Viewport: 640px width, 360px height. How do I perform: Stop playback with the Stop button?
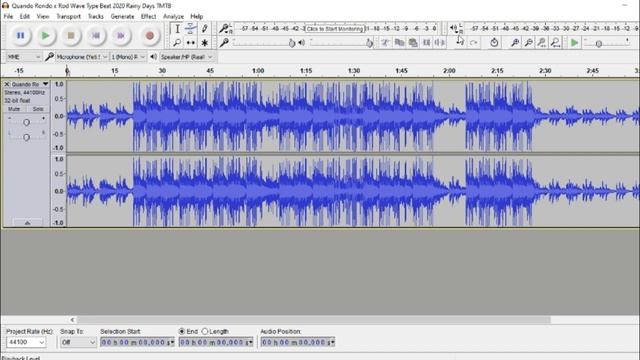71,36
